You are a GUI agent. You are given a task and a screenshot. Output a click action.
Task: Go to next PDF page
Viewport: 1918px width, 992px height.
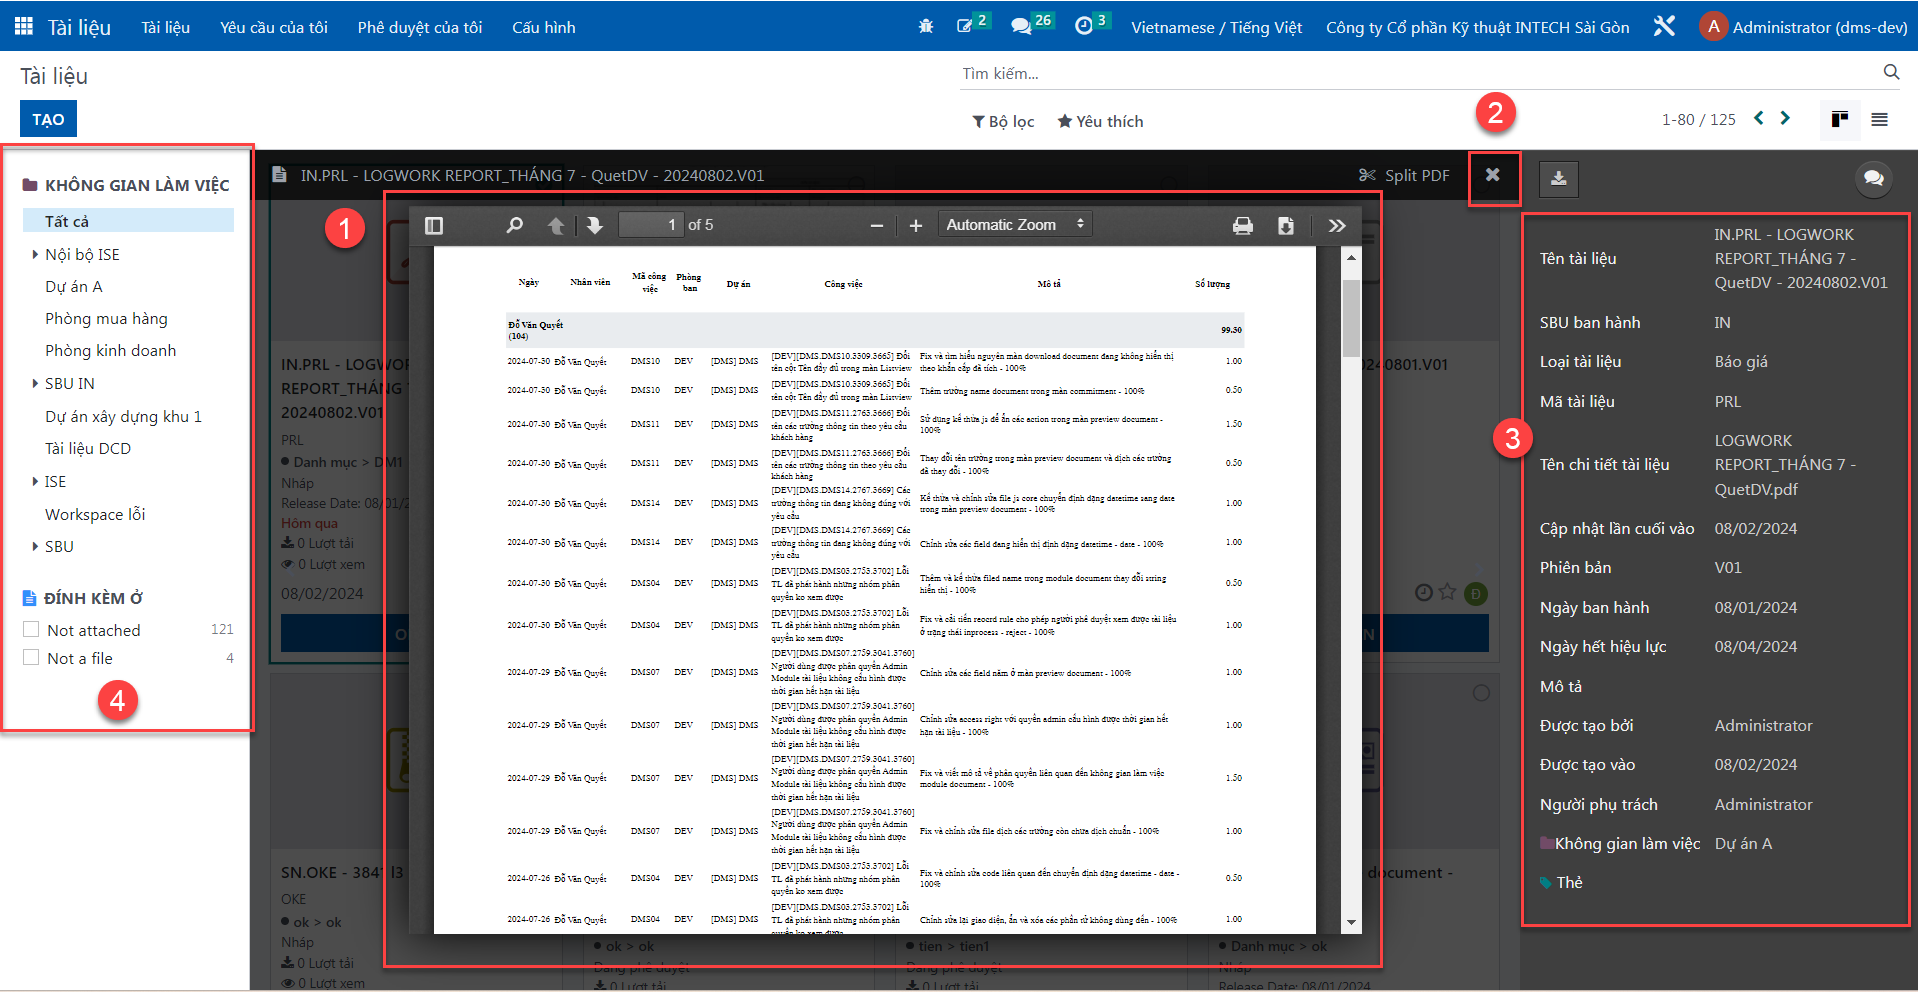595,226
